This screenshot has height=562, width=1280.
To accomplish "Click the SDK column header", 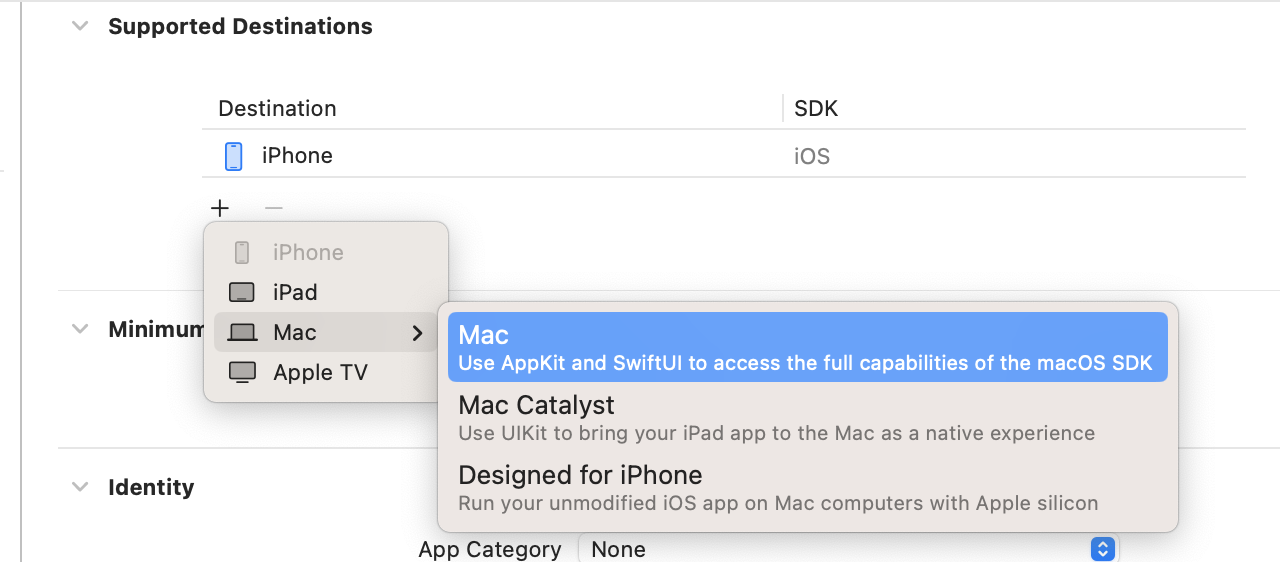I will [x=816, y=108].
